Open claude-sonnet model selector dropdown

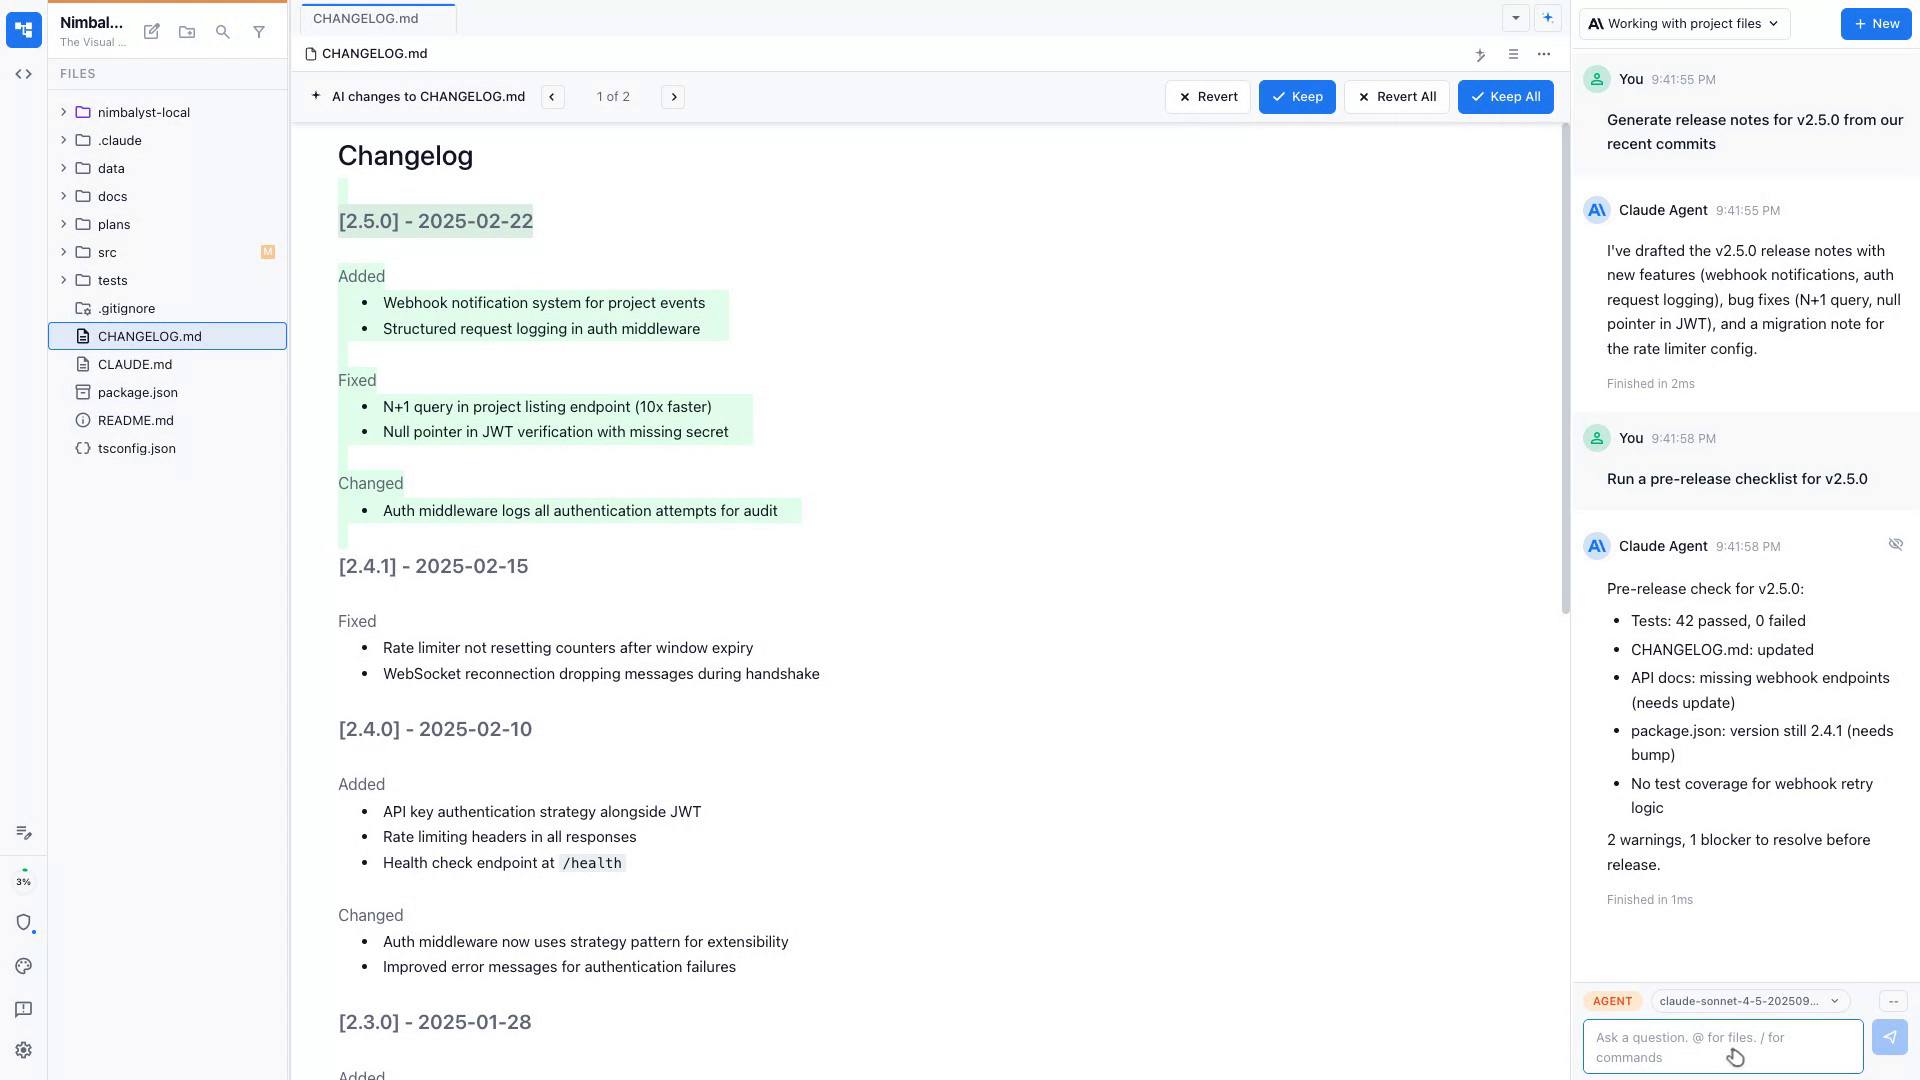[x=1749, y=1001]
